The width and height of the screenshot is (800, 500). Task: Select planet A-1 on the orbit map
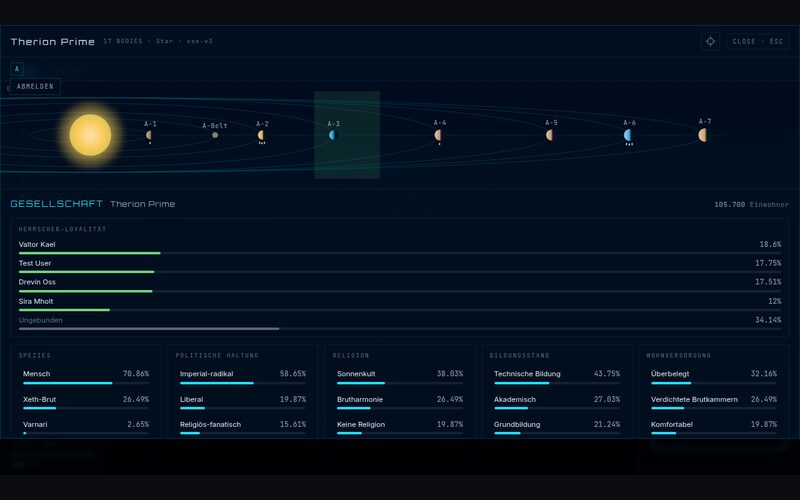pyautogui.click(x=149, y=135)
